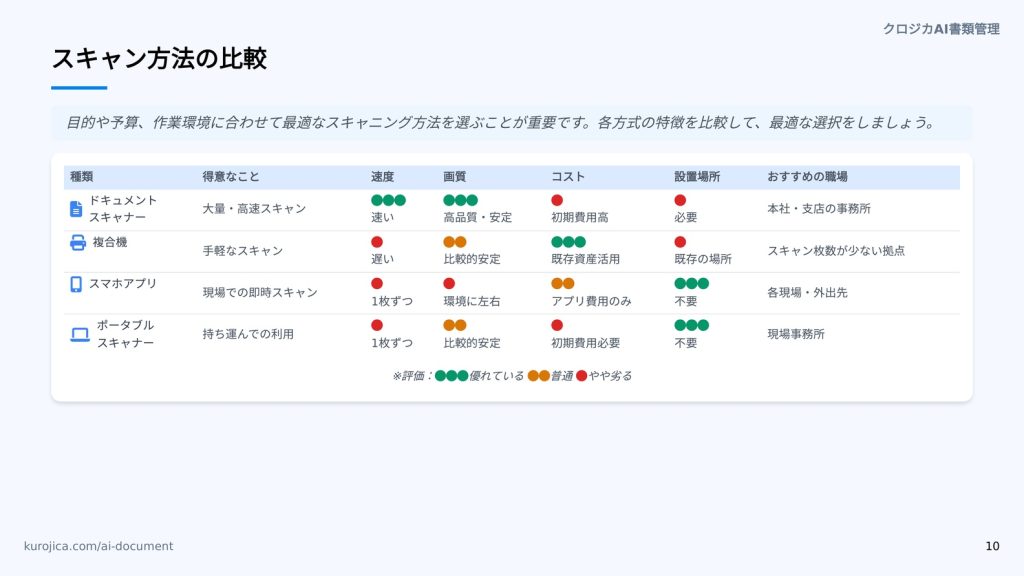Click the おすすめの職場 column header
The image size is (1024, 576).
click(x=807, y=176)
